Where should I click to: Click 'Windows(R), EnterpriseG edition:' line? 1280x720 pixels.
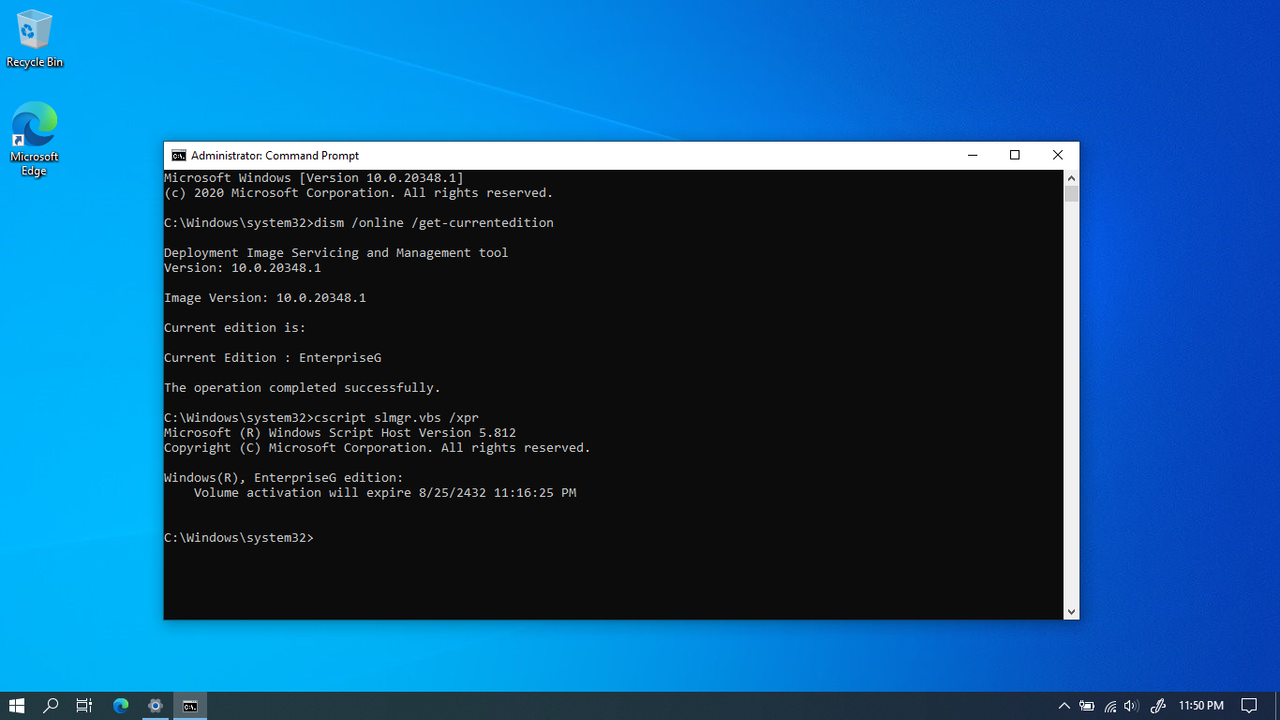pos(284,478)
